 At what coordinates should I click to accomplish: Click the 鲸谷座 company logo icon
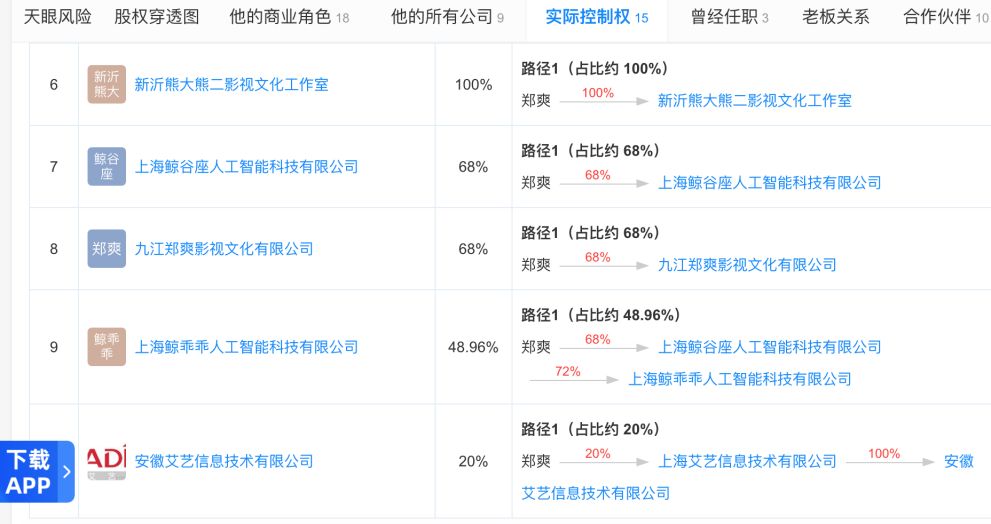106,166
